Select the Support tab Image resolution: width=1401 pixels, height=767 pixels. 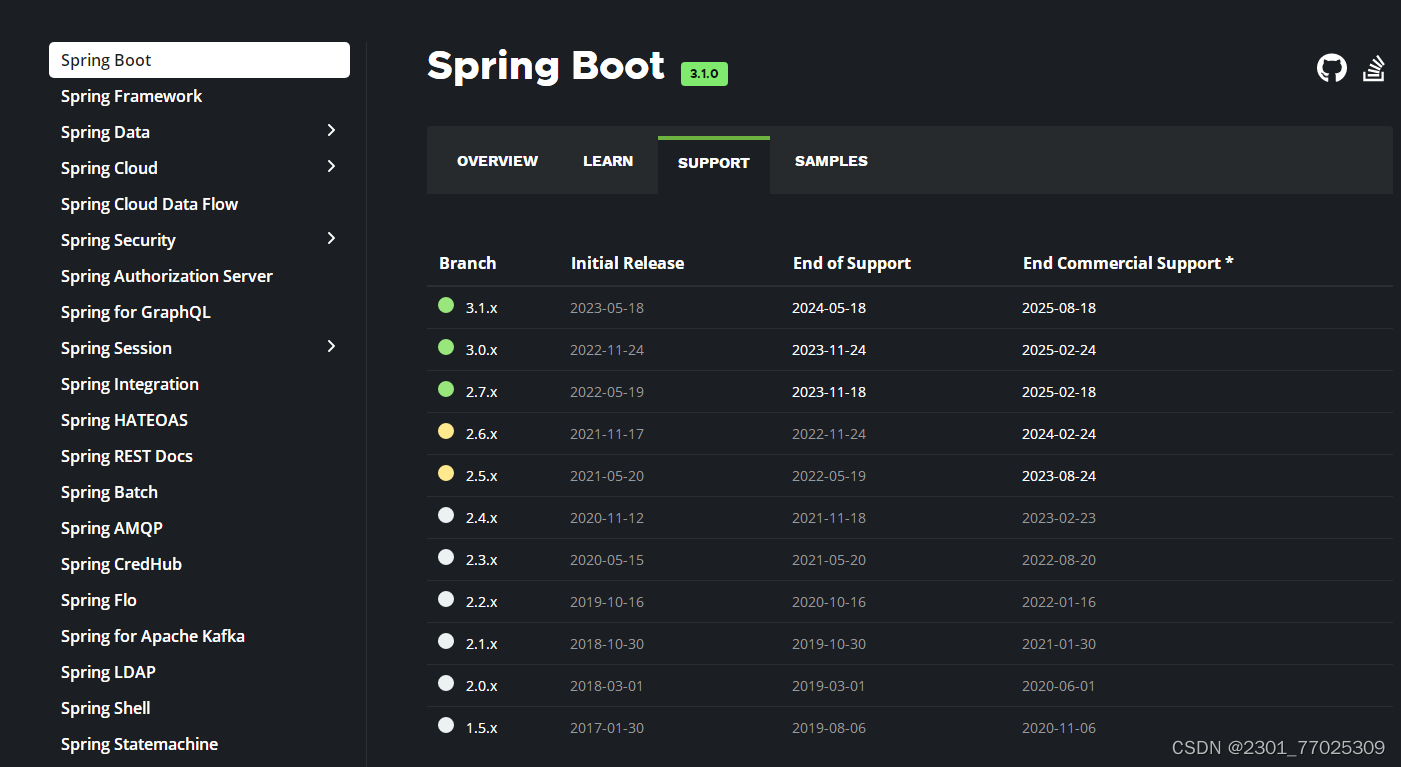(x=714, y=163)
